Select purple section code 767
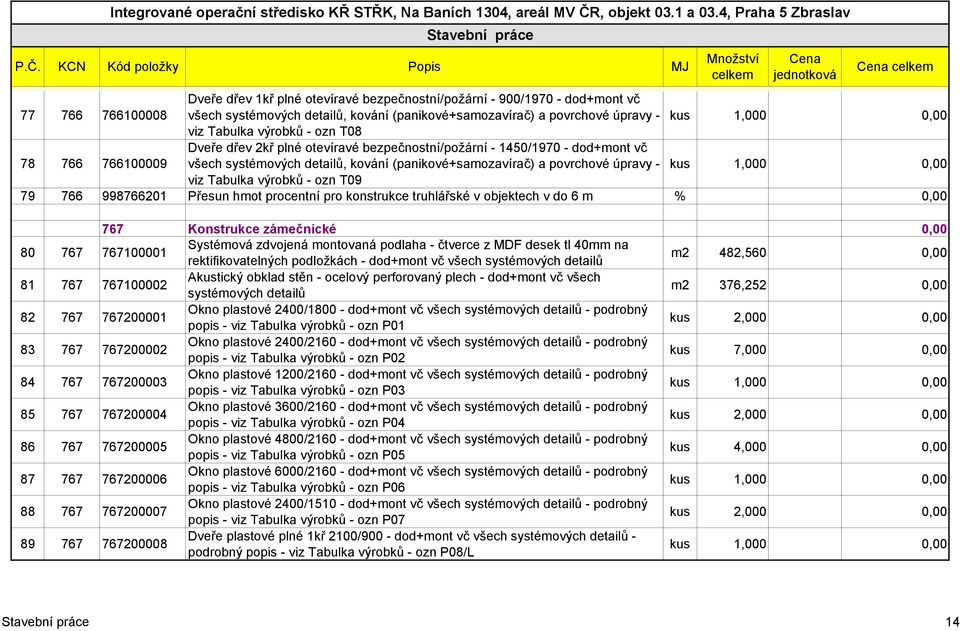 click(113, 229)
